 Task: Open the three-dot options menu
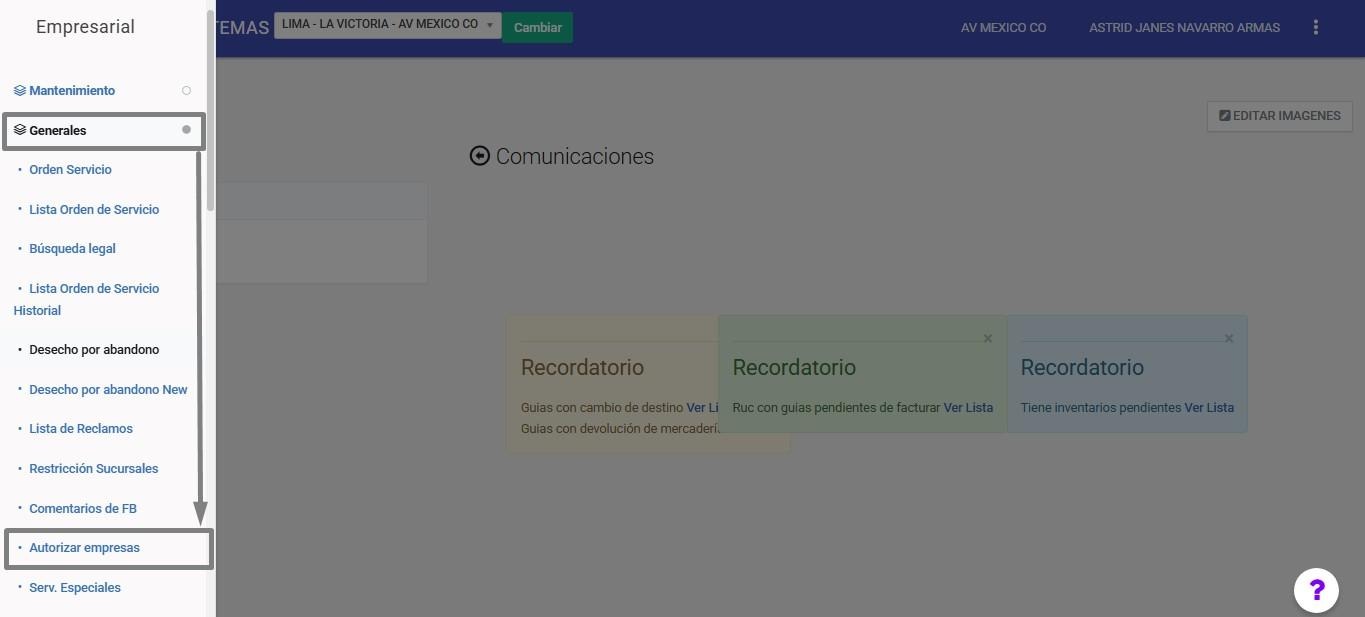click(1316, 28)
